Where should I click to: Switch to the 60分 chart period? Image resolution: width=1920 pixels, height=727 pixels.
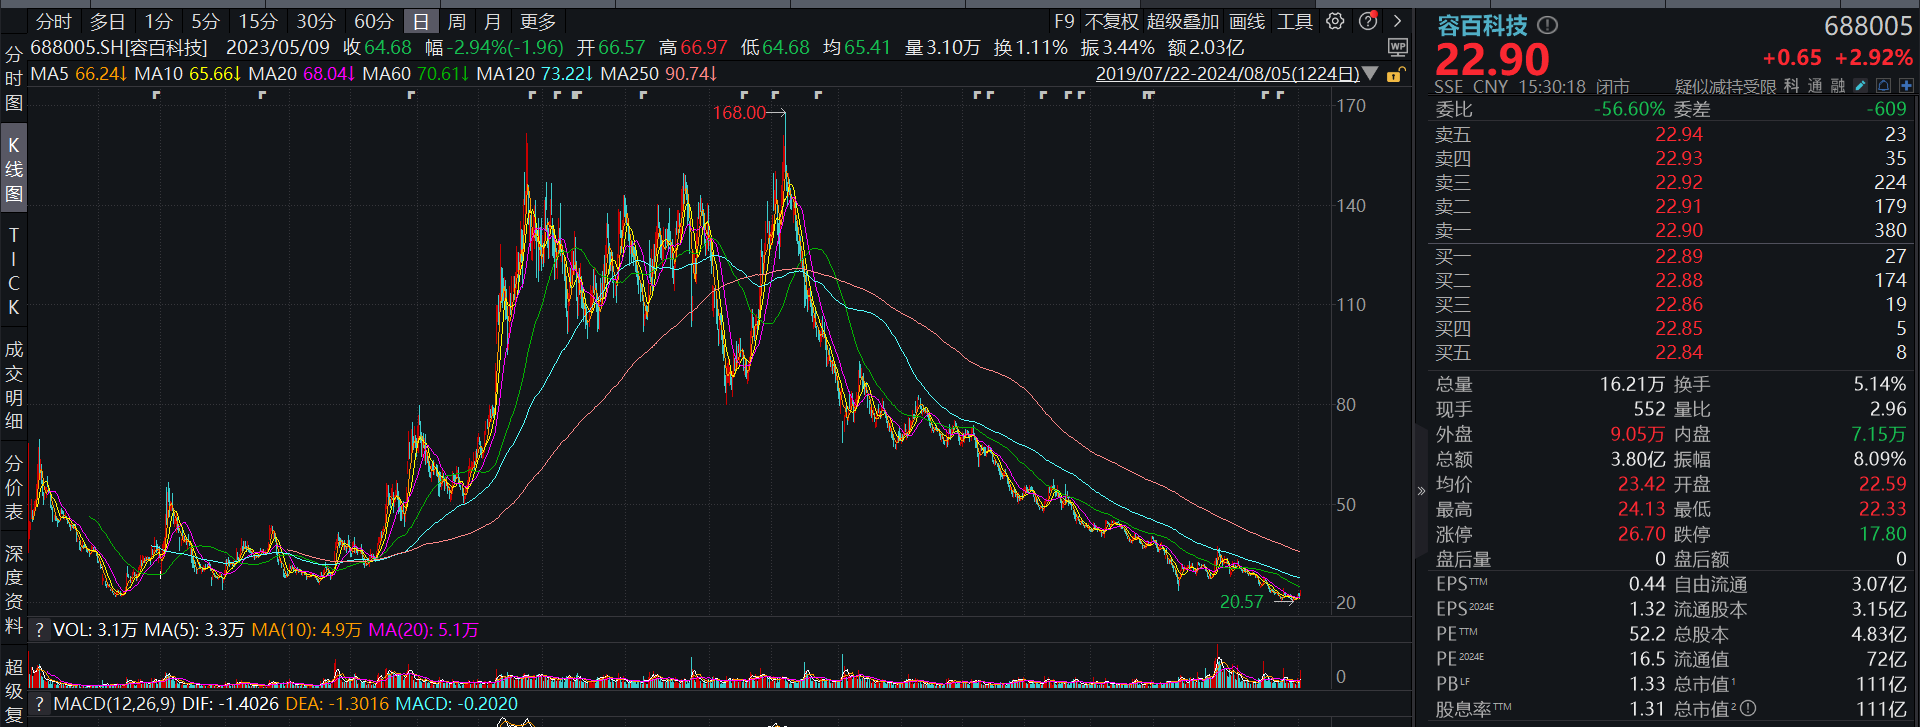(373, 21)
